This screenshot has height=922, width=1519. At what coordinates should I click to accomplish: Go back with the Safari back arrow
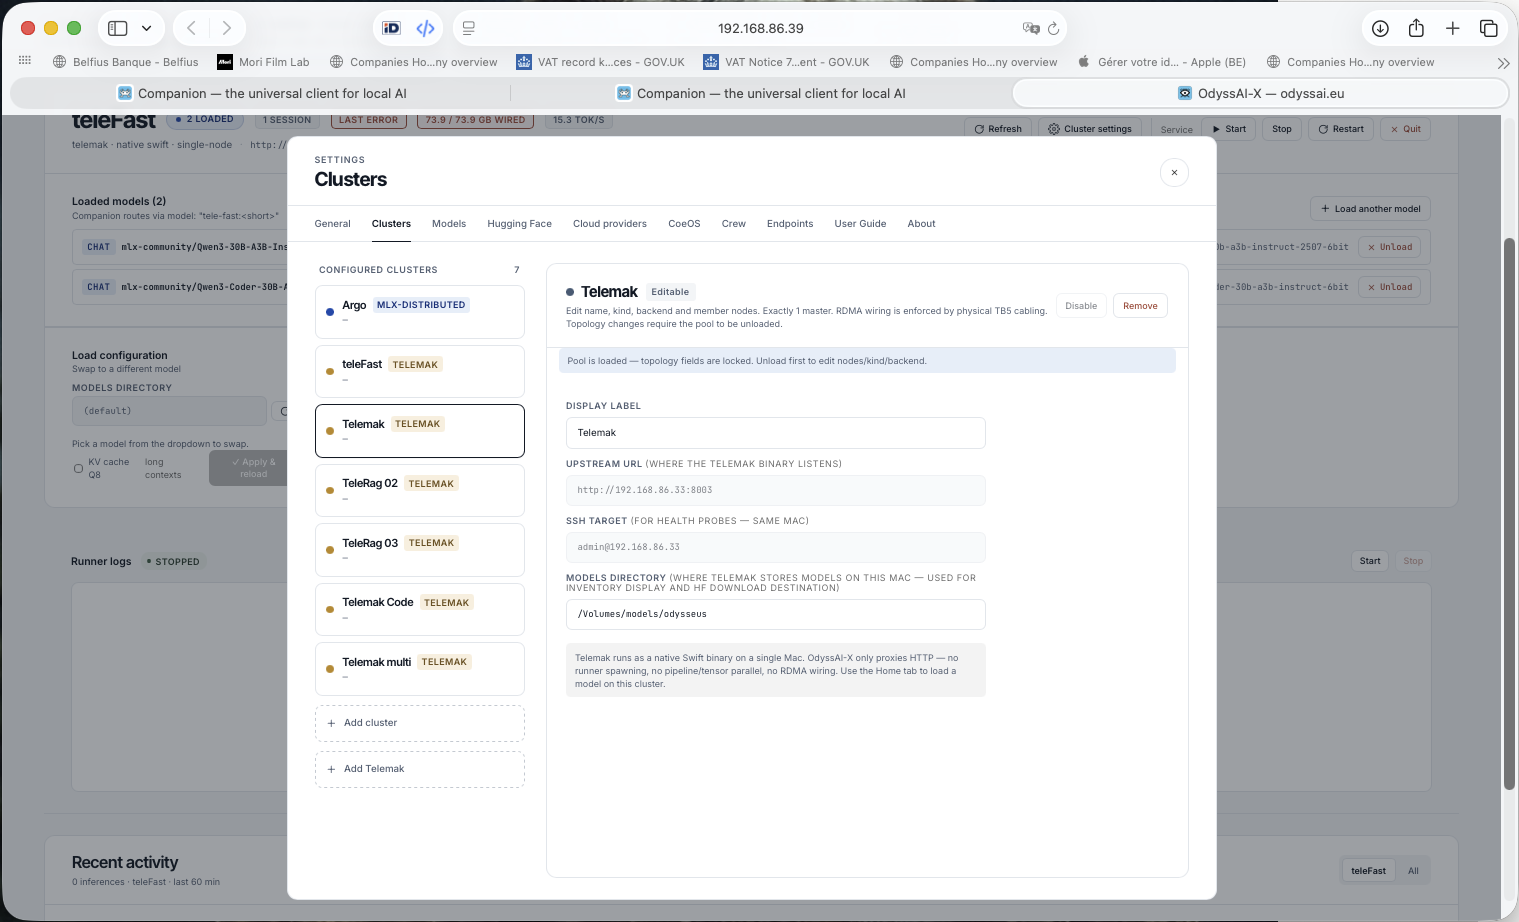191,28
